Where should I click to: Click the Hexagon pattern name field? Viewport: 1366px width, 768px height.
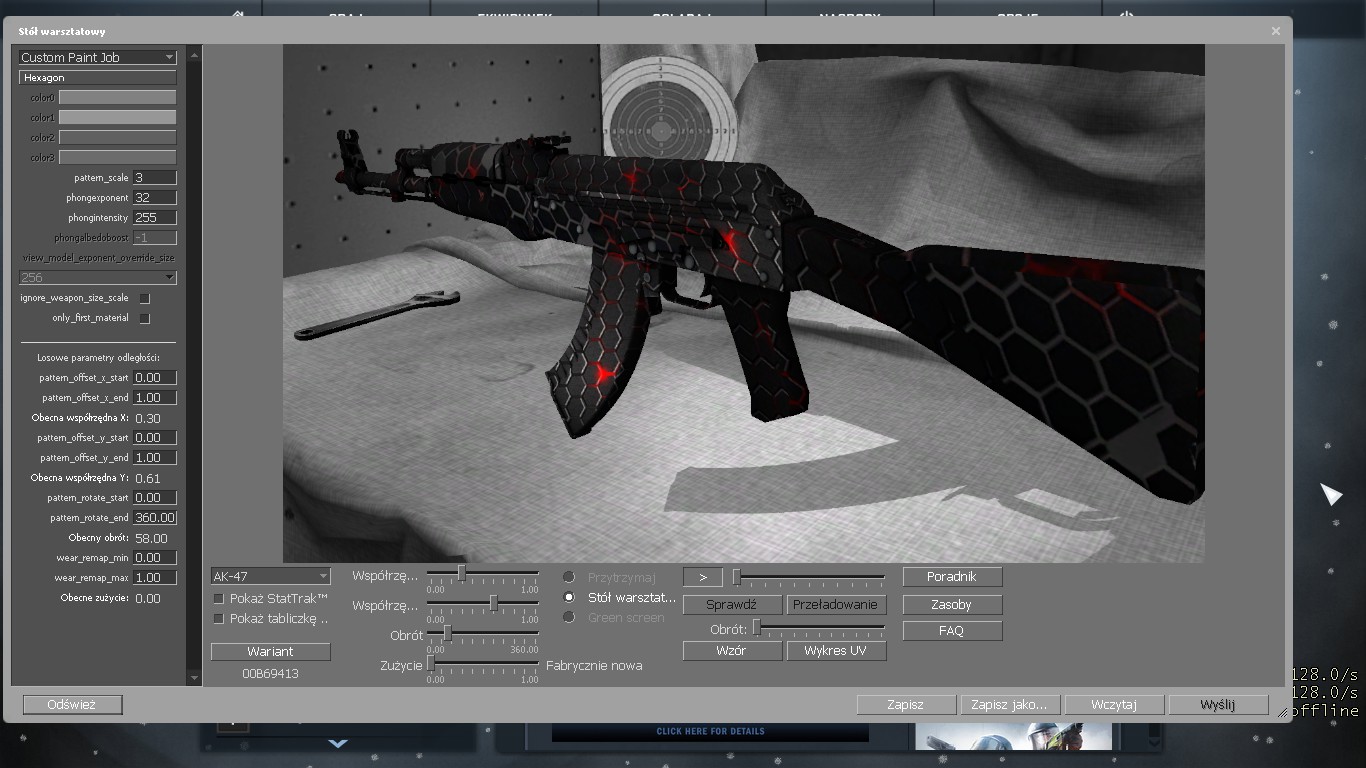point(98,77)
